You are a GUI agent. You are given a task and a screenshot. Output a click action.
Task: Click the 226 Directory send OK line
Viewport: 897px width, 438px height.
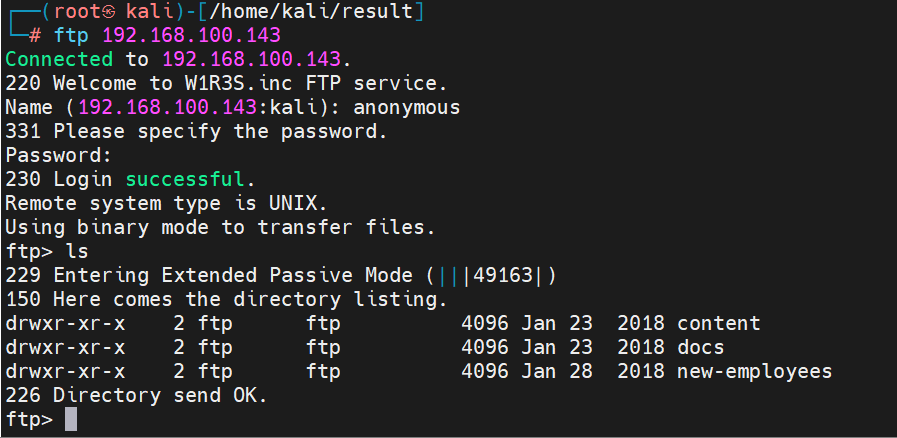(137, 395)
